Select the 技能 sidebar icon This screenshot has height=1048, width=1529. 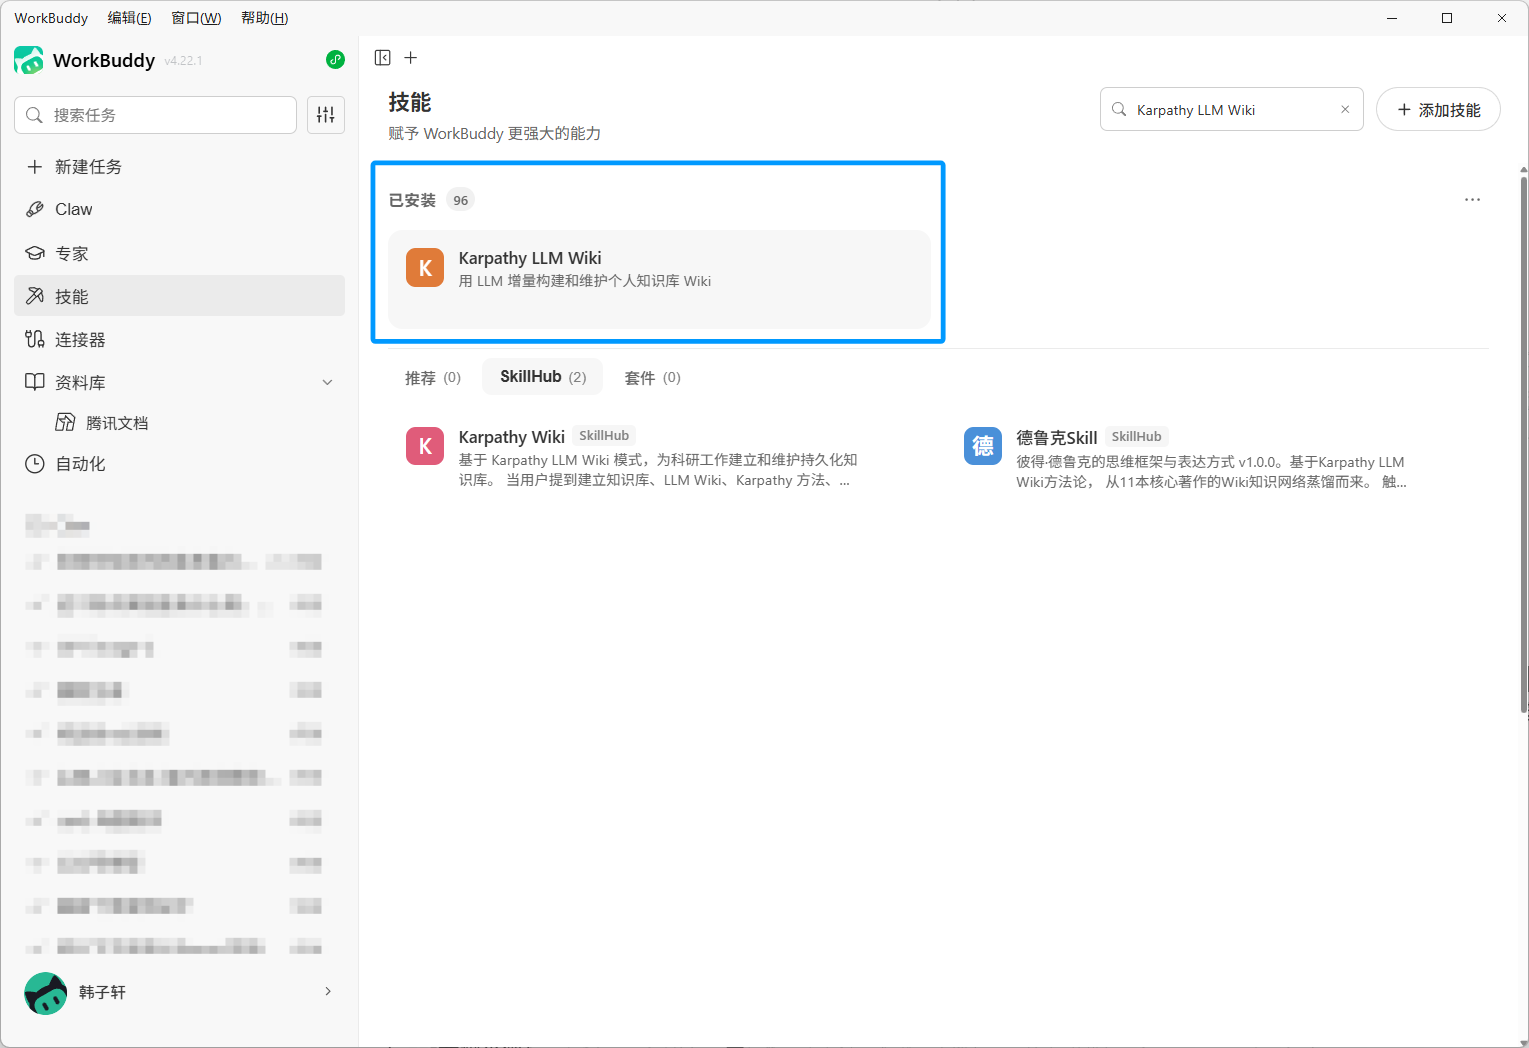[35, 296]
